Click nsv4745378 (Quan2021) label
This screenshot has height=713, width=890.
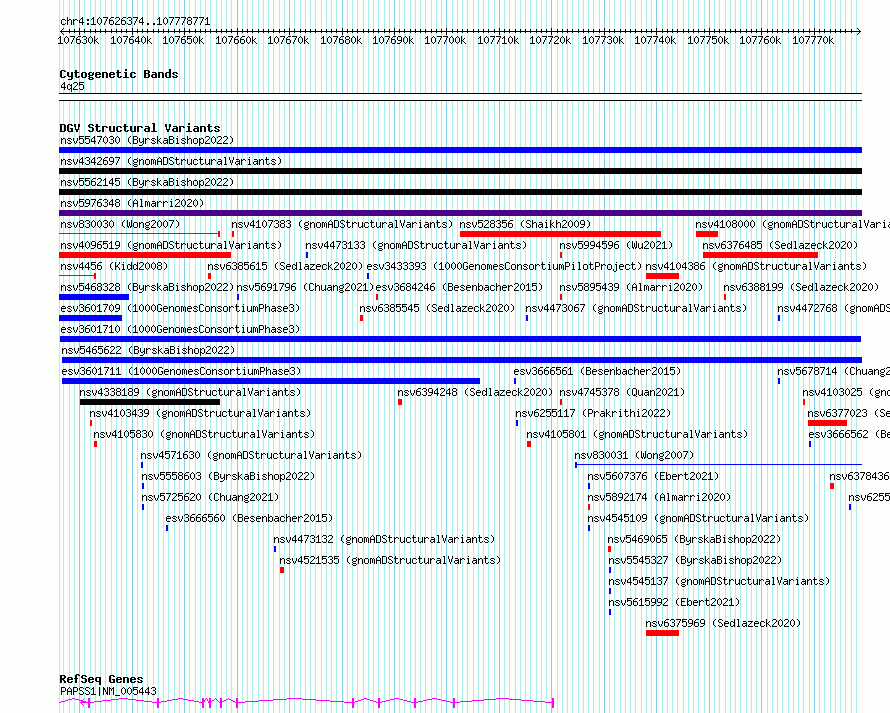[622, 392]
